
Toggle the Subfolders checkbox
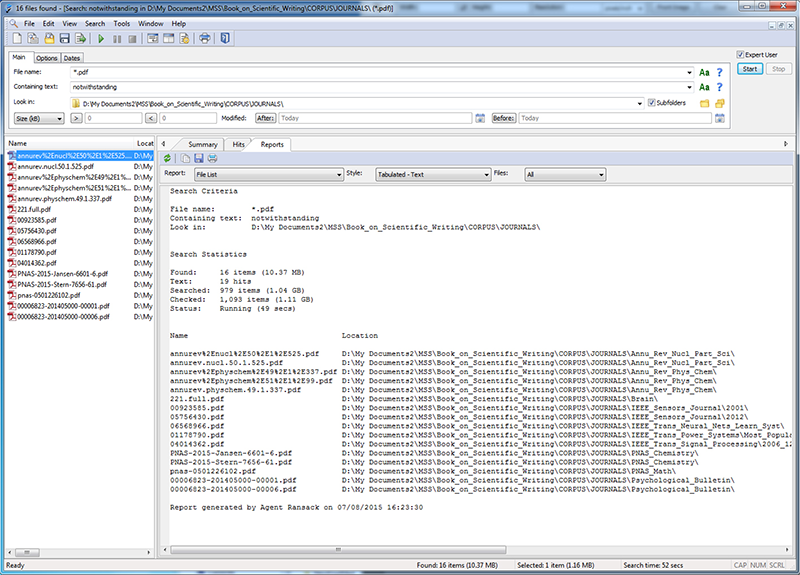pyautogui.click(x=649, y=103)
